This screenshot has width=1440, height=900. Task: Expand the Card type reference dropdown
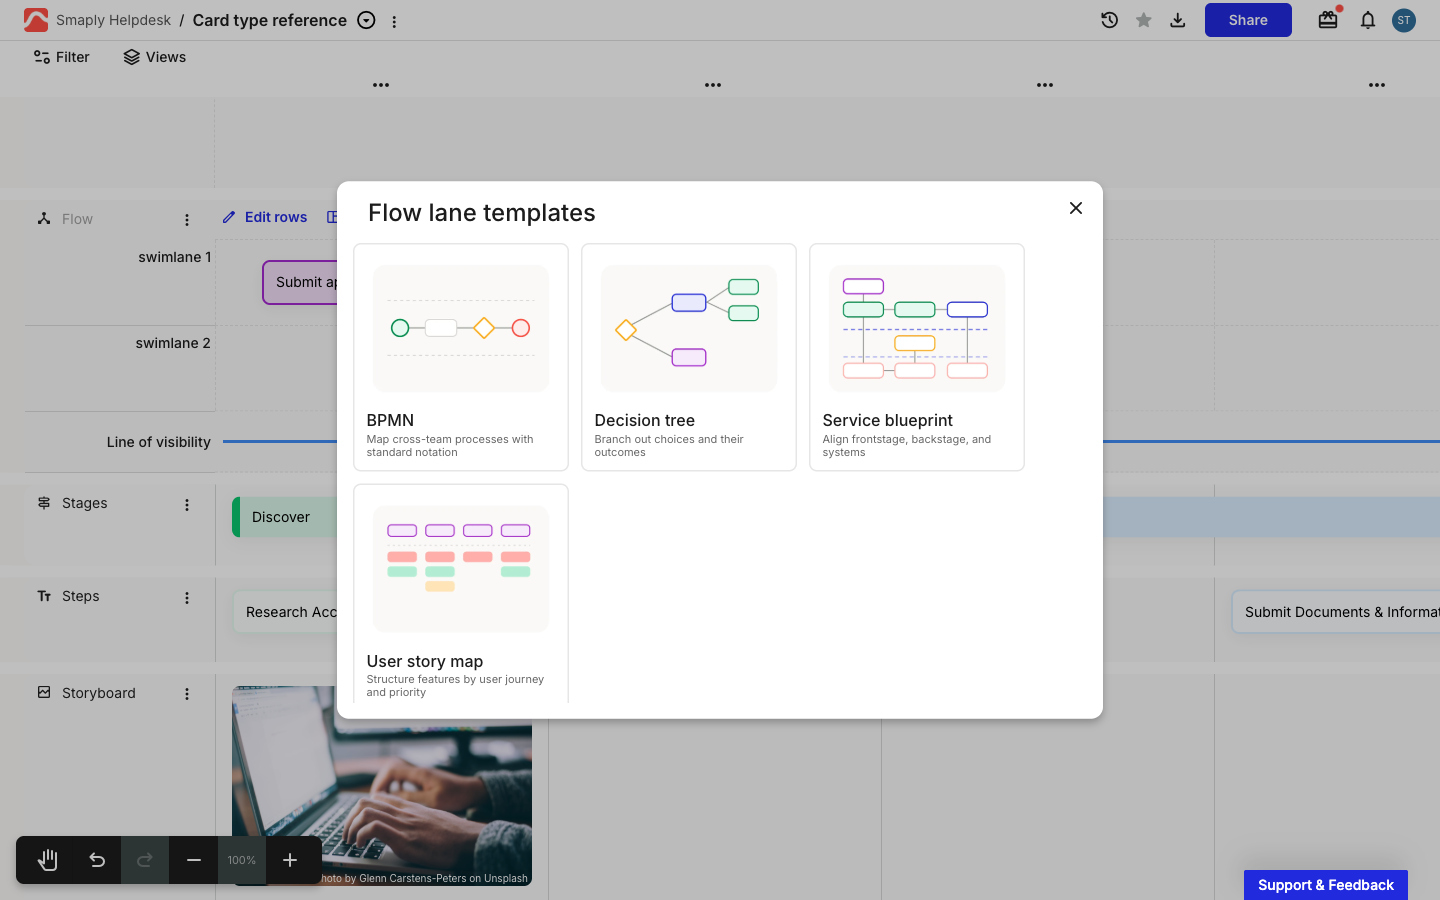click(366, 20)
